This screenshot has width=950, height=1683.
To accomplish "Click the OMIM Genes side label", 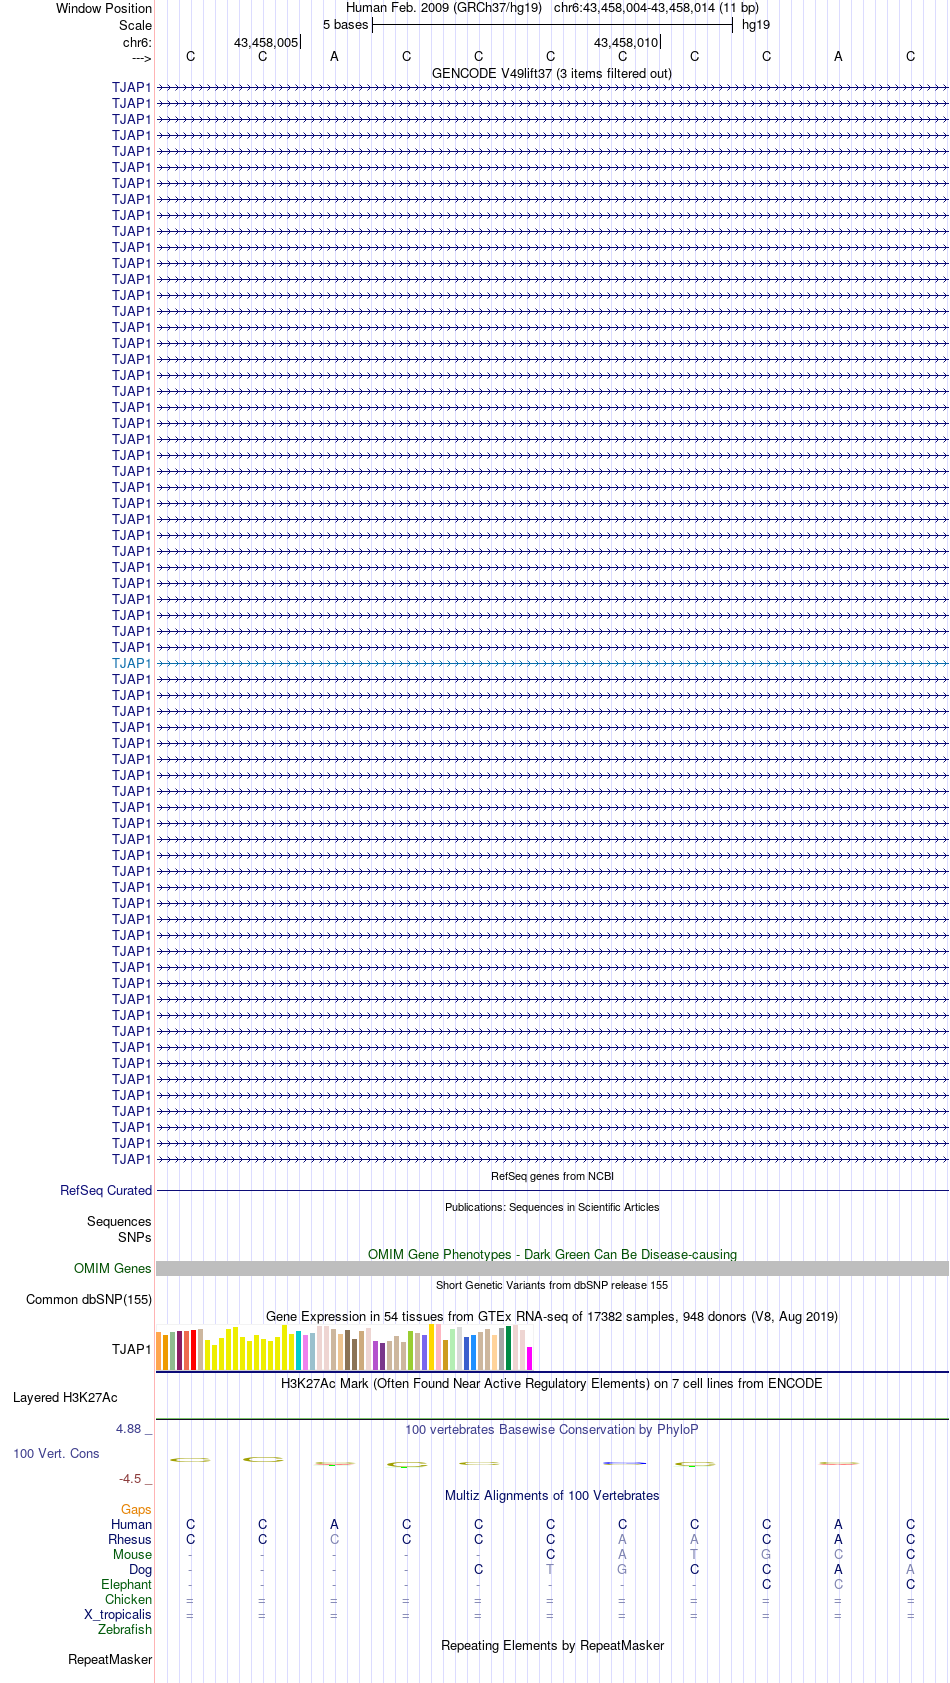I will [x=113, y=1269].
